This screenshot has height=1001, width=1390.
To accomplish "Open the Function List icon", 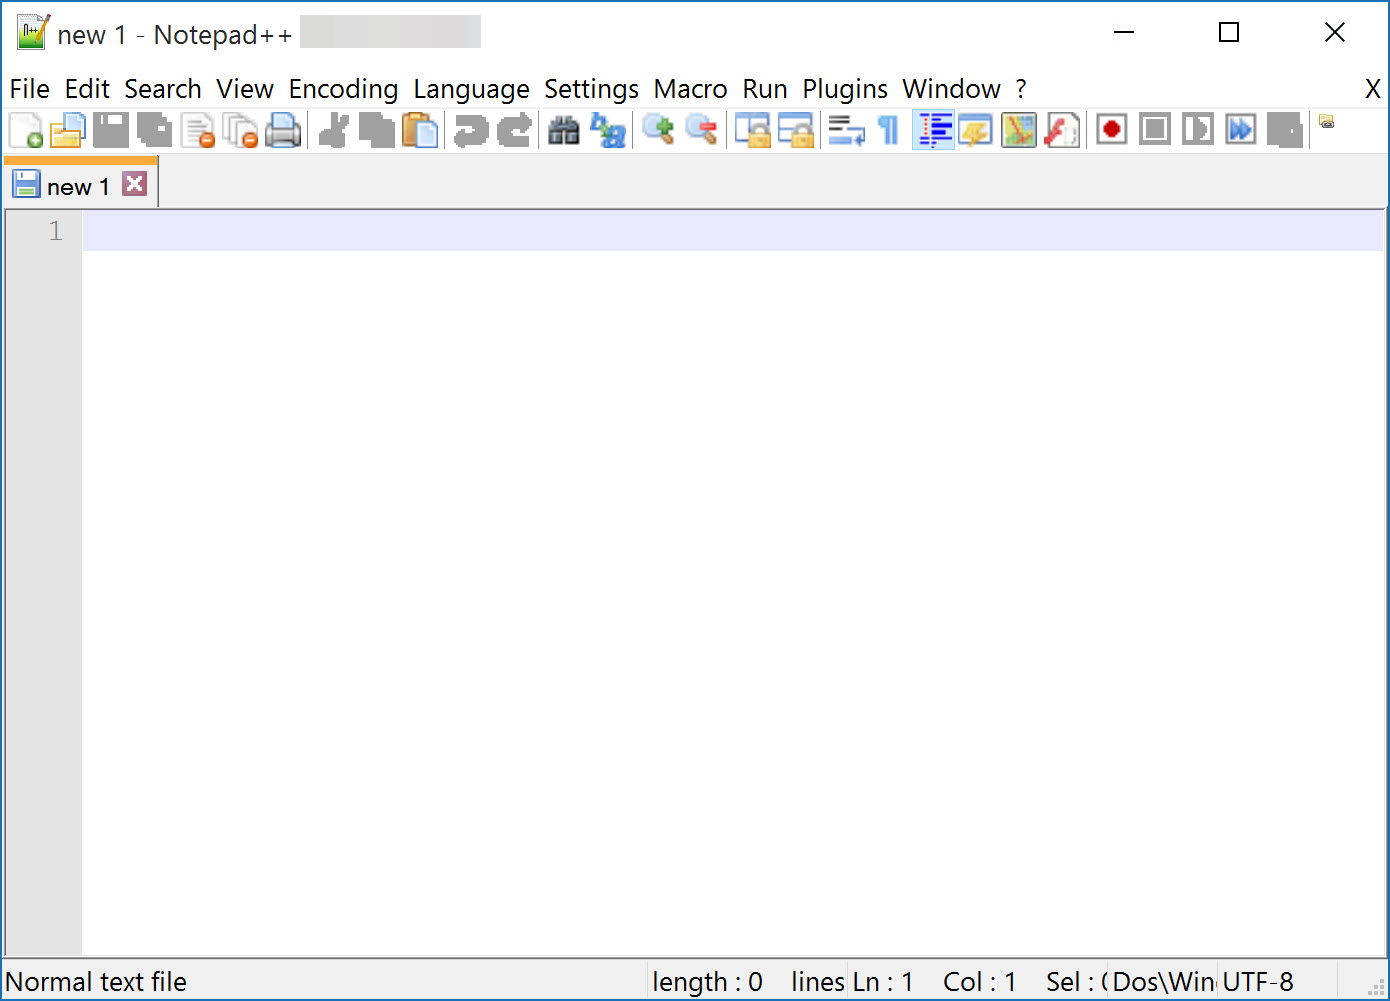I will (1062, 130).
